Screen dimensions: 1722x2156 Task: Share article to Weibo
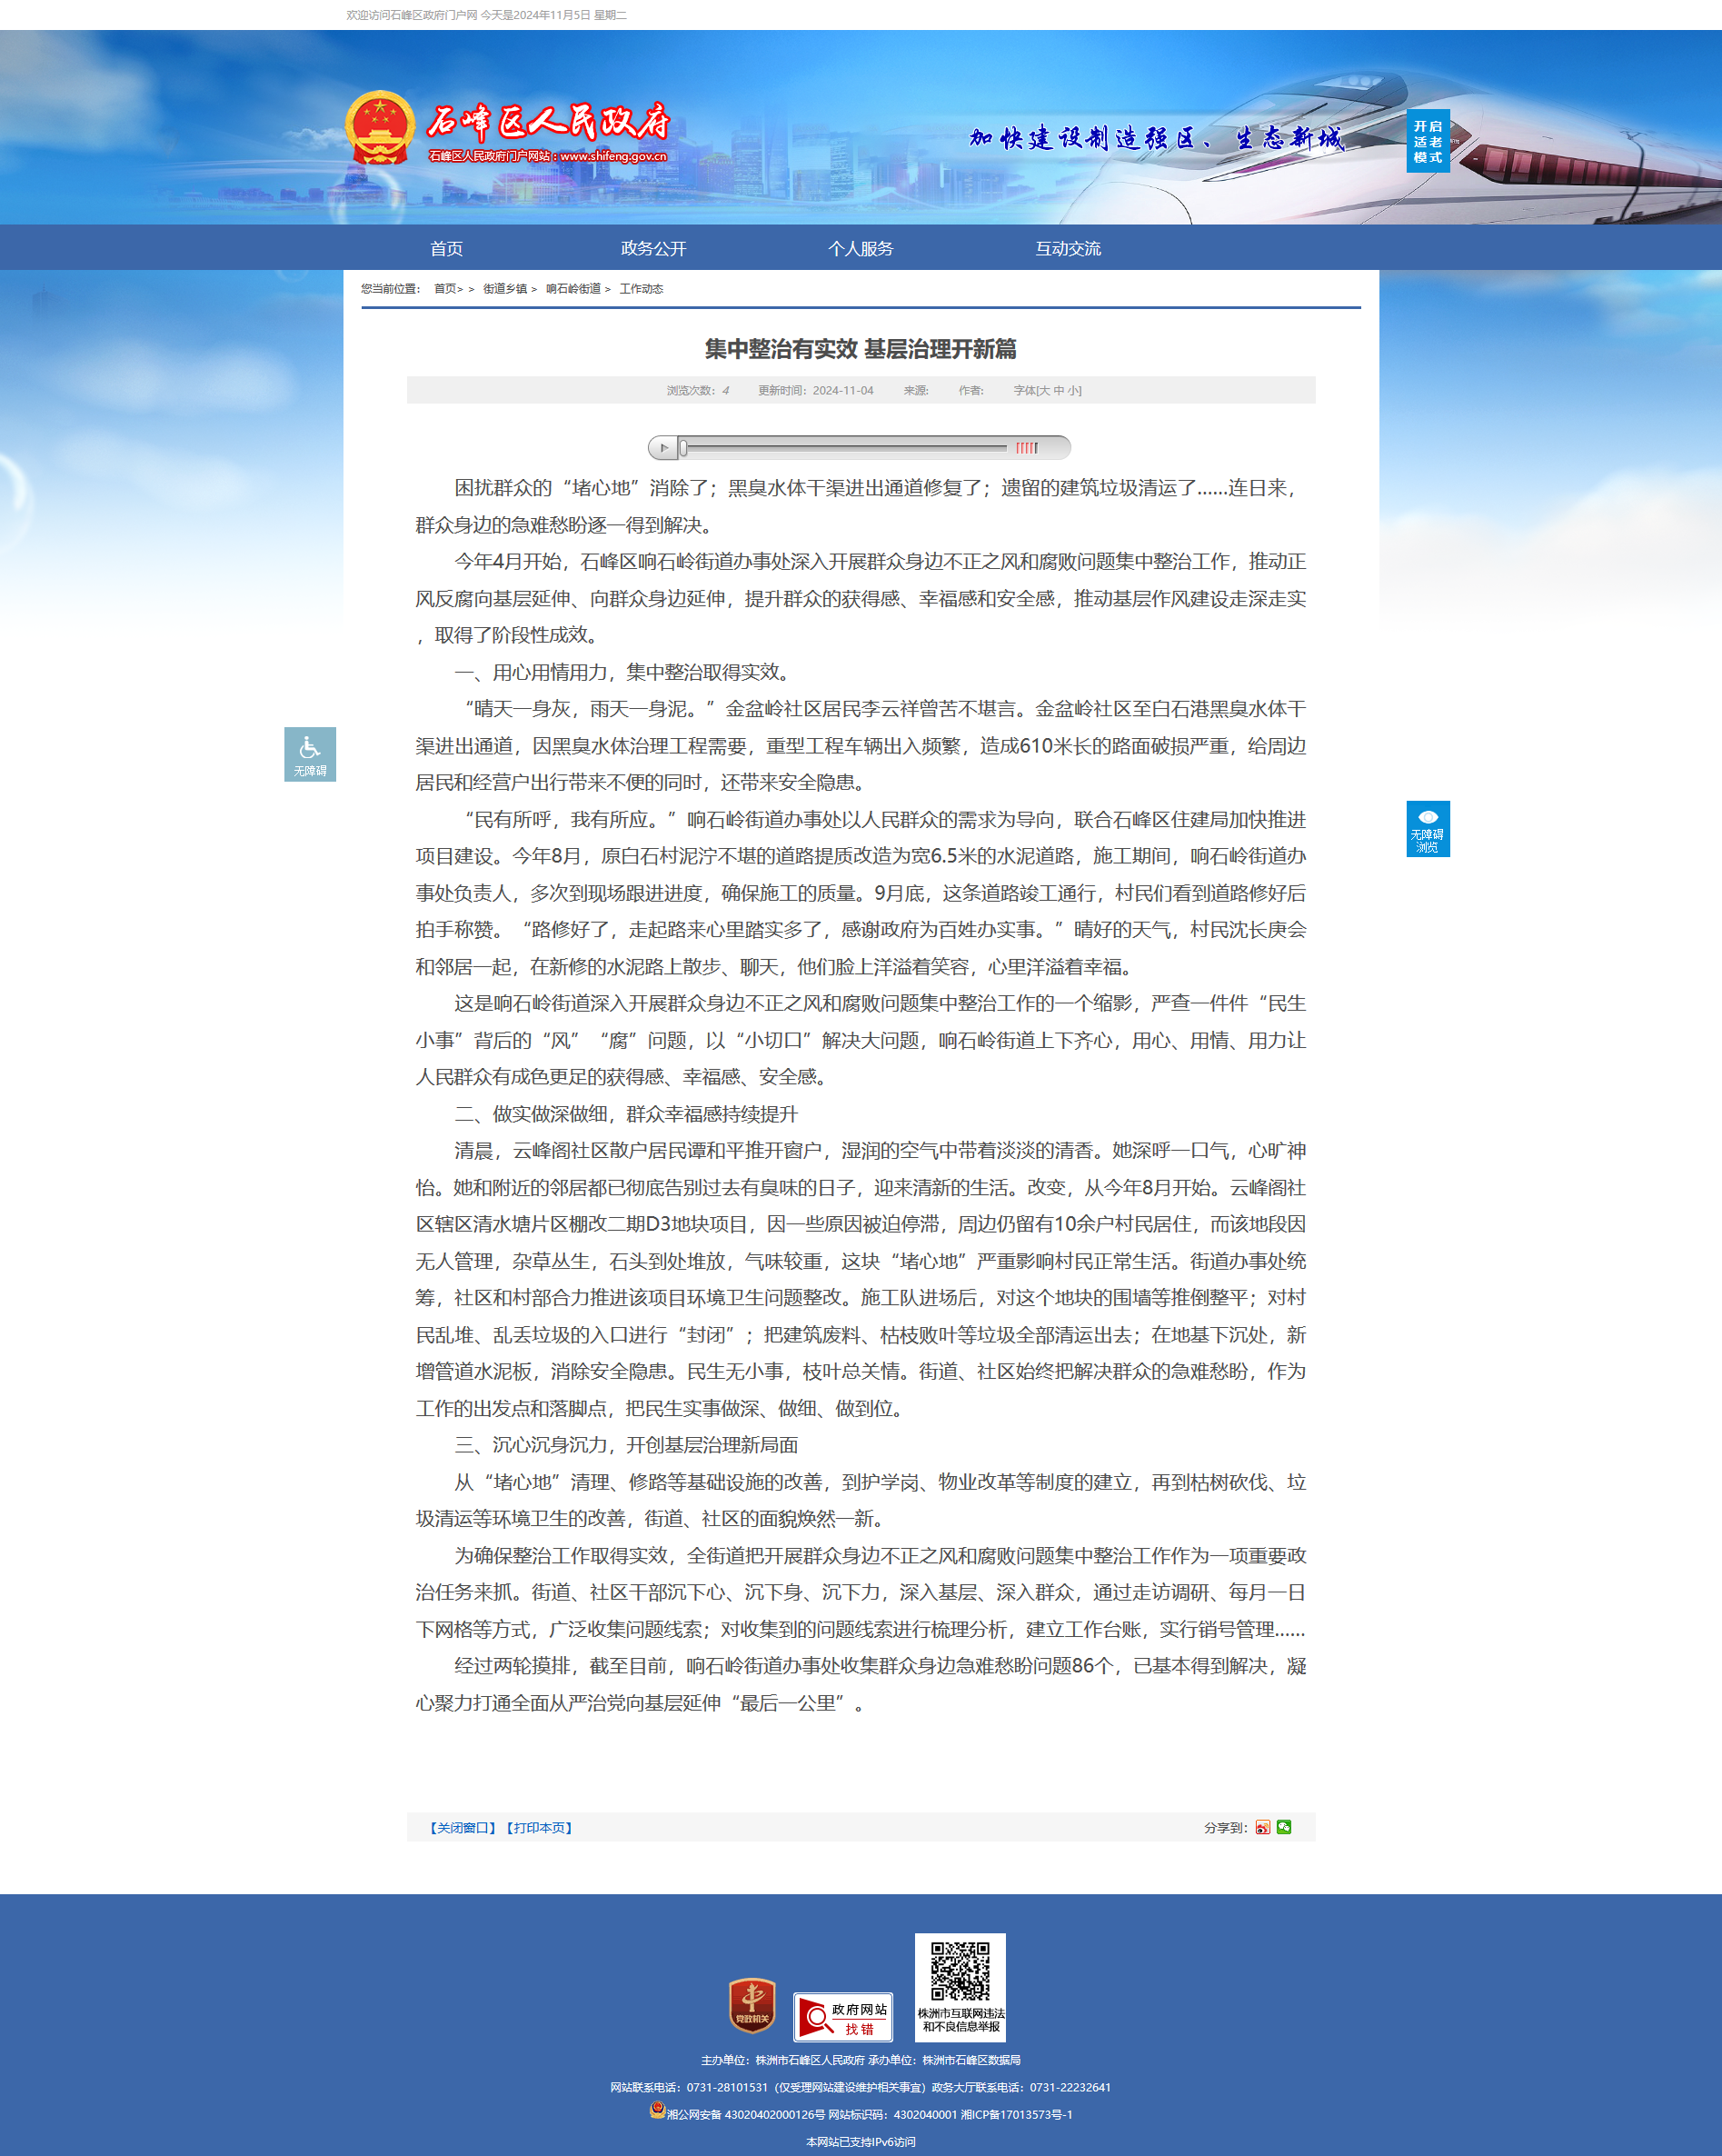click(1262, 1827)
